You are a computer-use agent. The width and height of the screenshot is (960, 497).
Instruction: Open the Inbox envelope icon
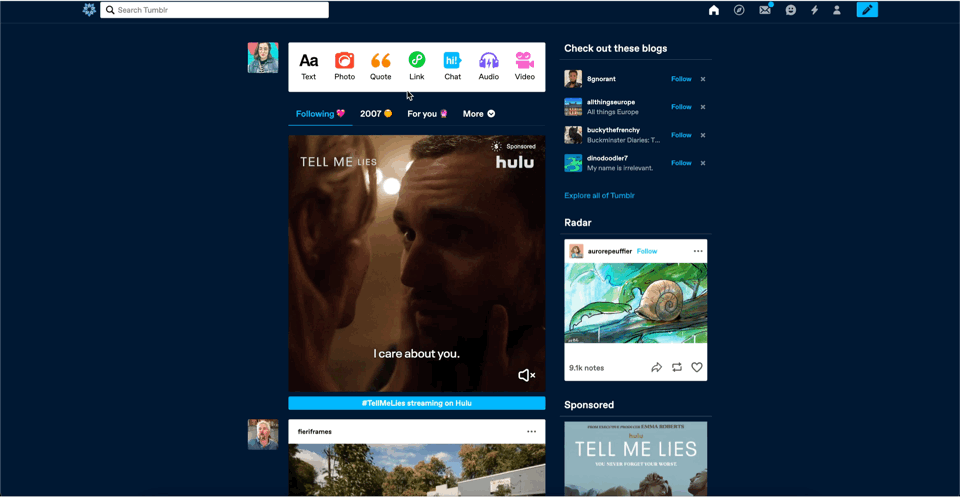tap(765, 10)
